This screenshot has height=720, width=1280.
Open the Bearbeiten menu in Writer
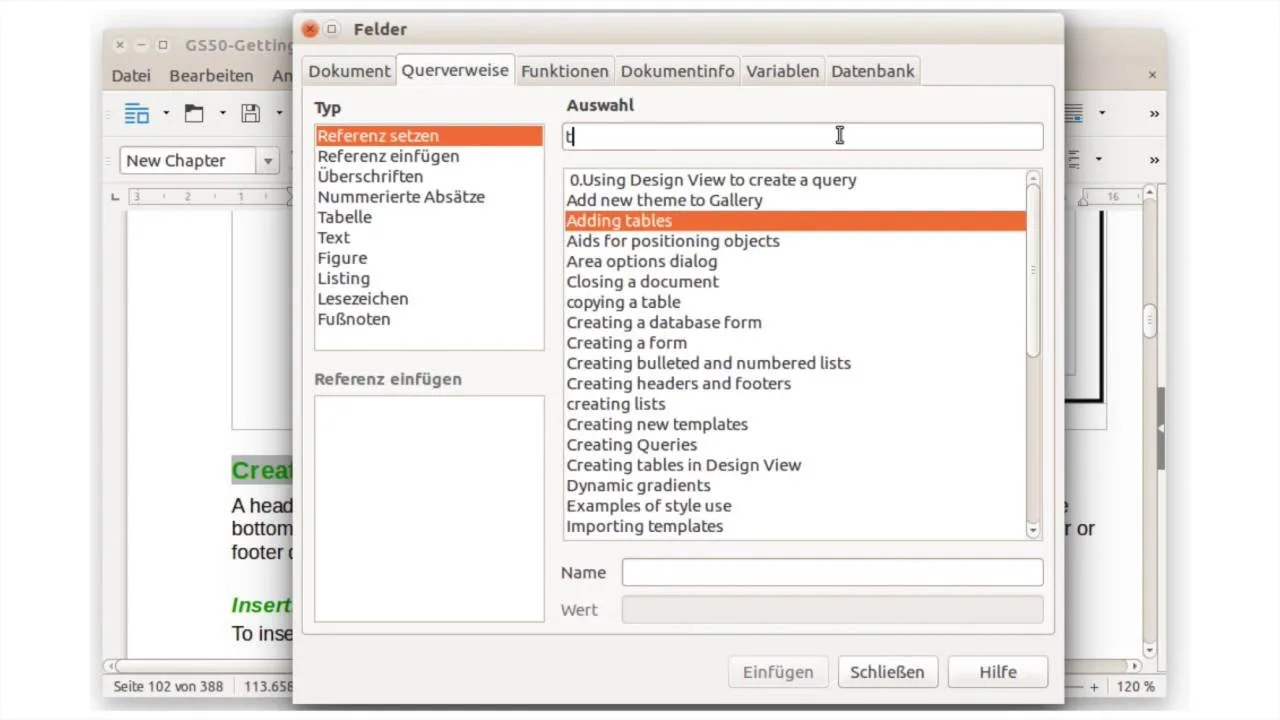[x=211, y=76]
